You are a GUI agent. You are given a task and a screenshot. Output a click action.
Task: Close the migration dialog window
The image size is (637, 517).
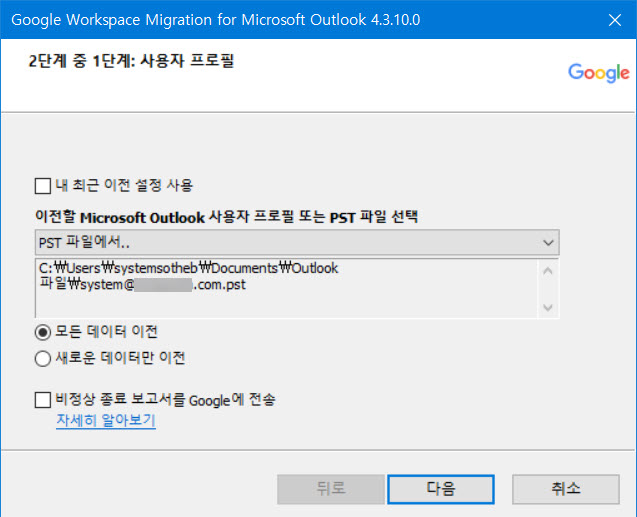pyautogui.click(x=615, y=19)
